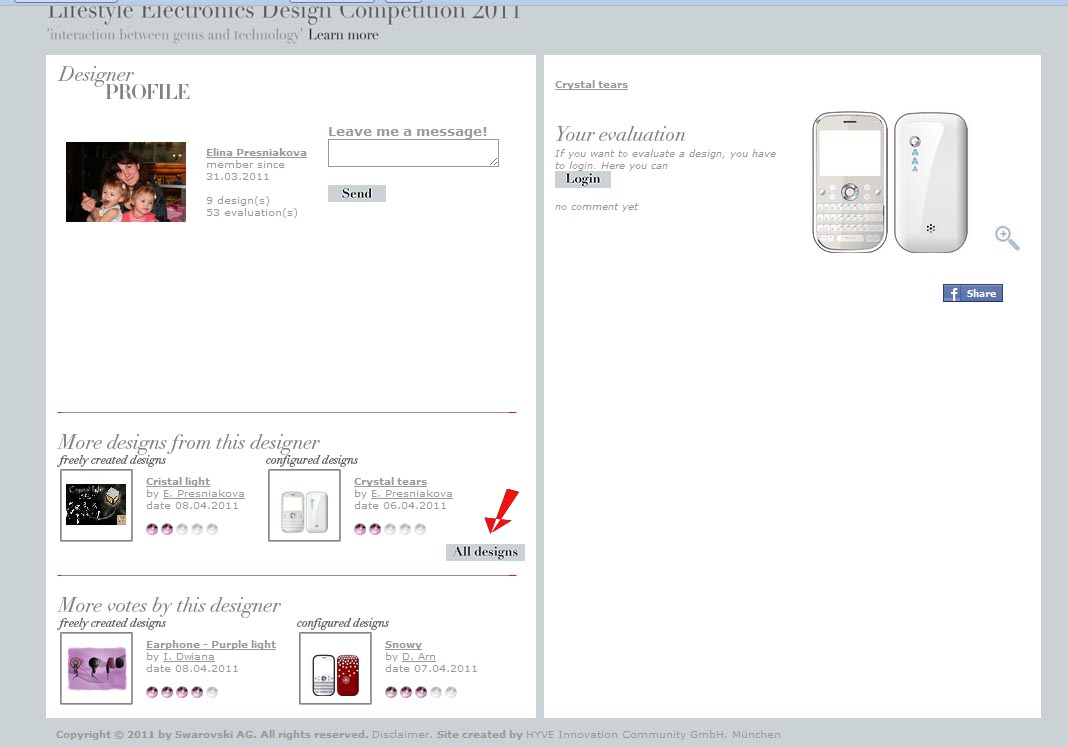
Task: Open the Elina Presniakova profile link
Action: [256, 153]
